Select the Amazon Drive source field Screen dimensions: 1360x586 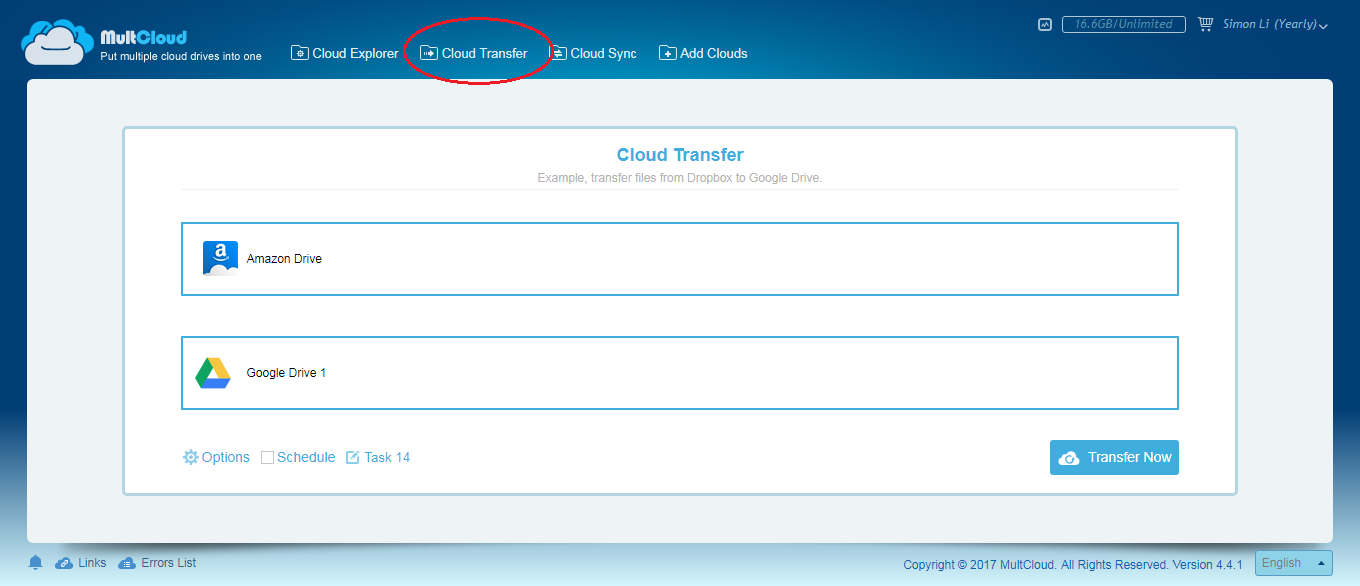680,259
